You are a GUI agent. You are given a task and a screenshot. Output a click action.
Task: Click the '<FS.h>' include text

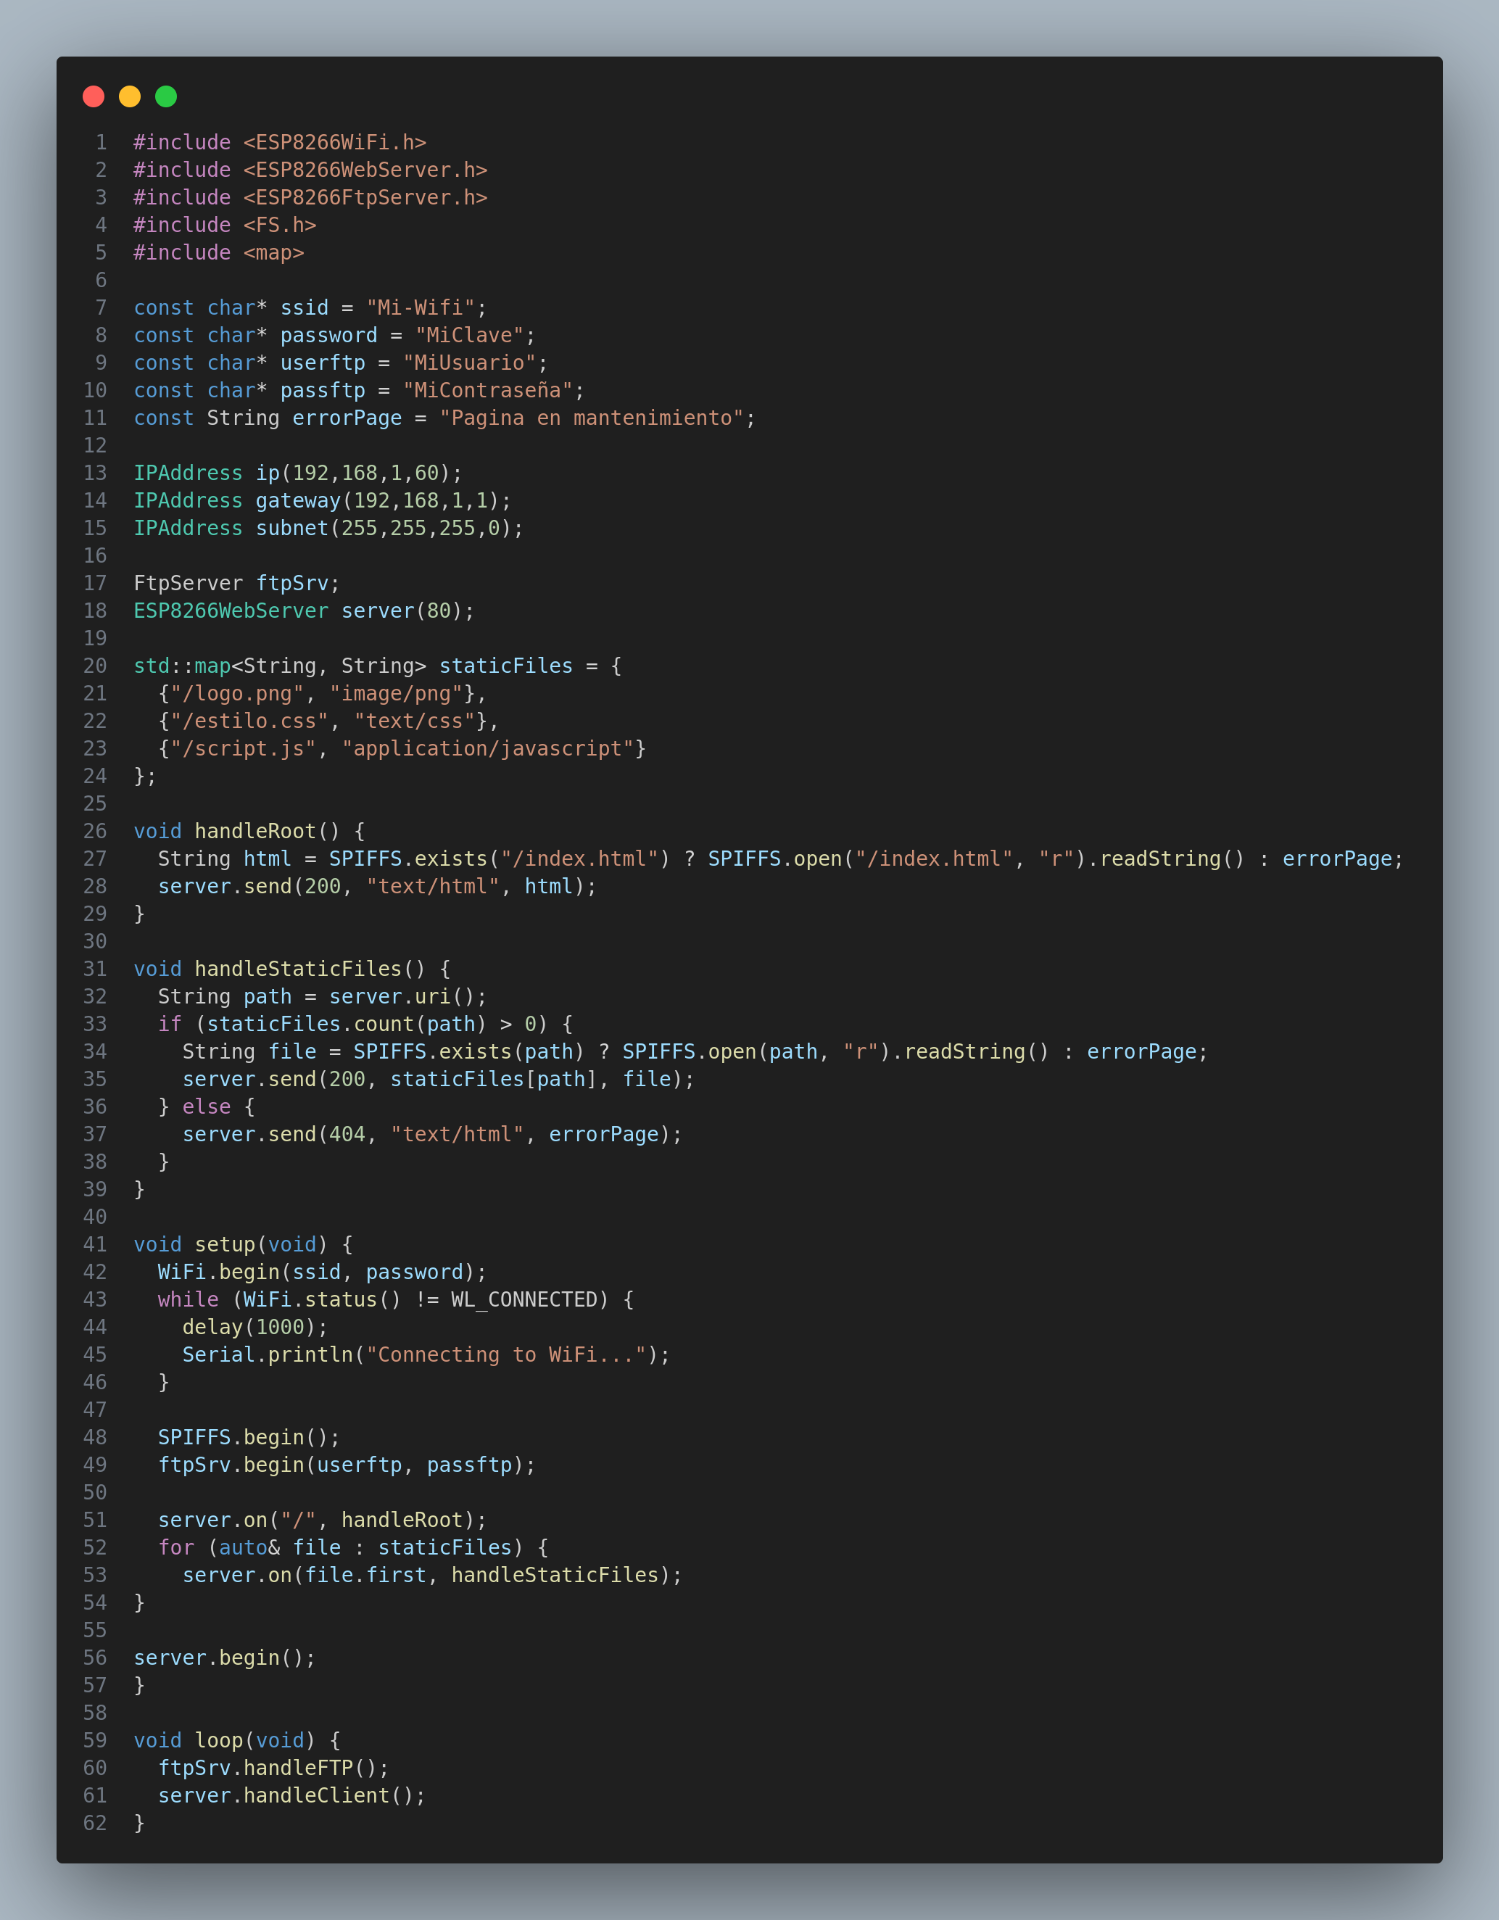280,225
